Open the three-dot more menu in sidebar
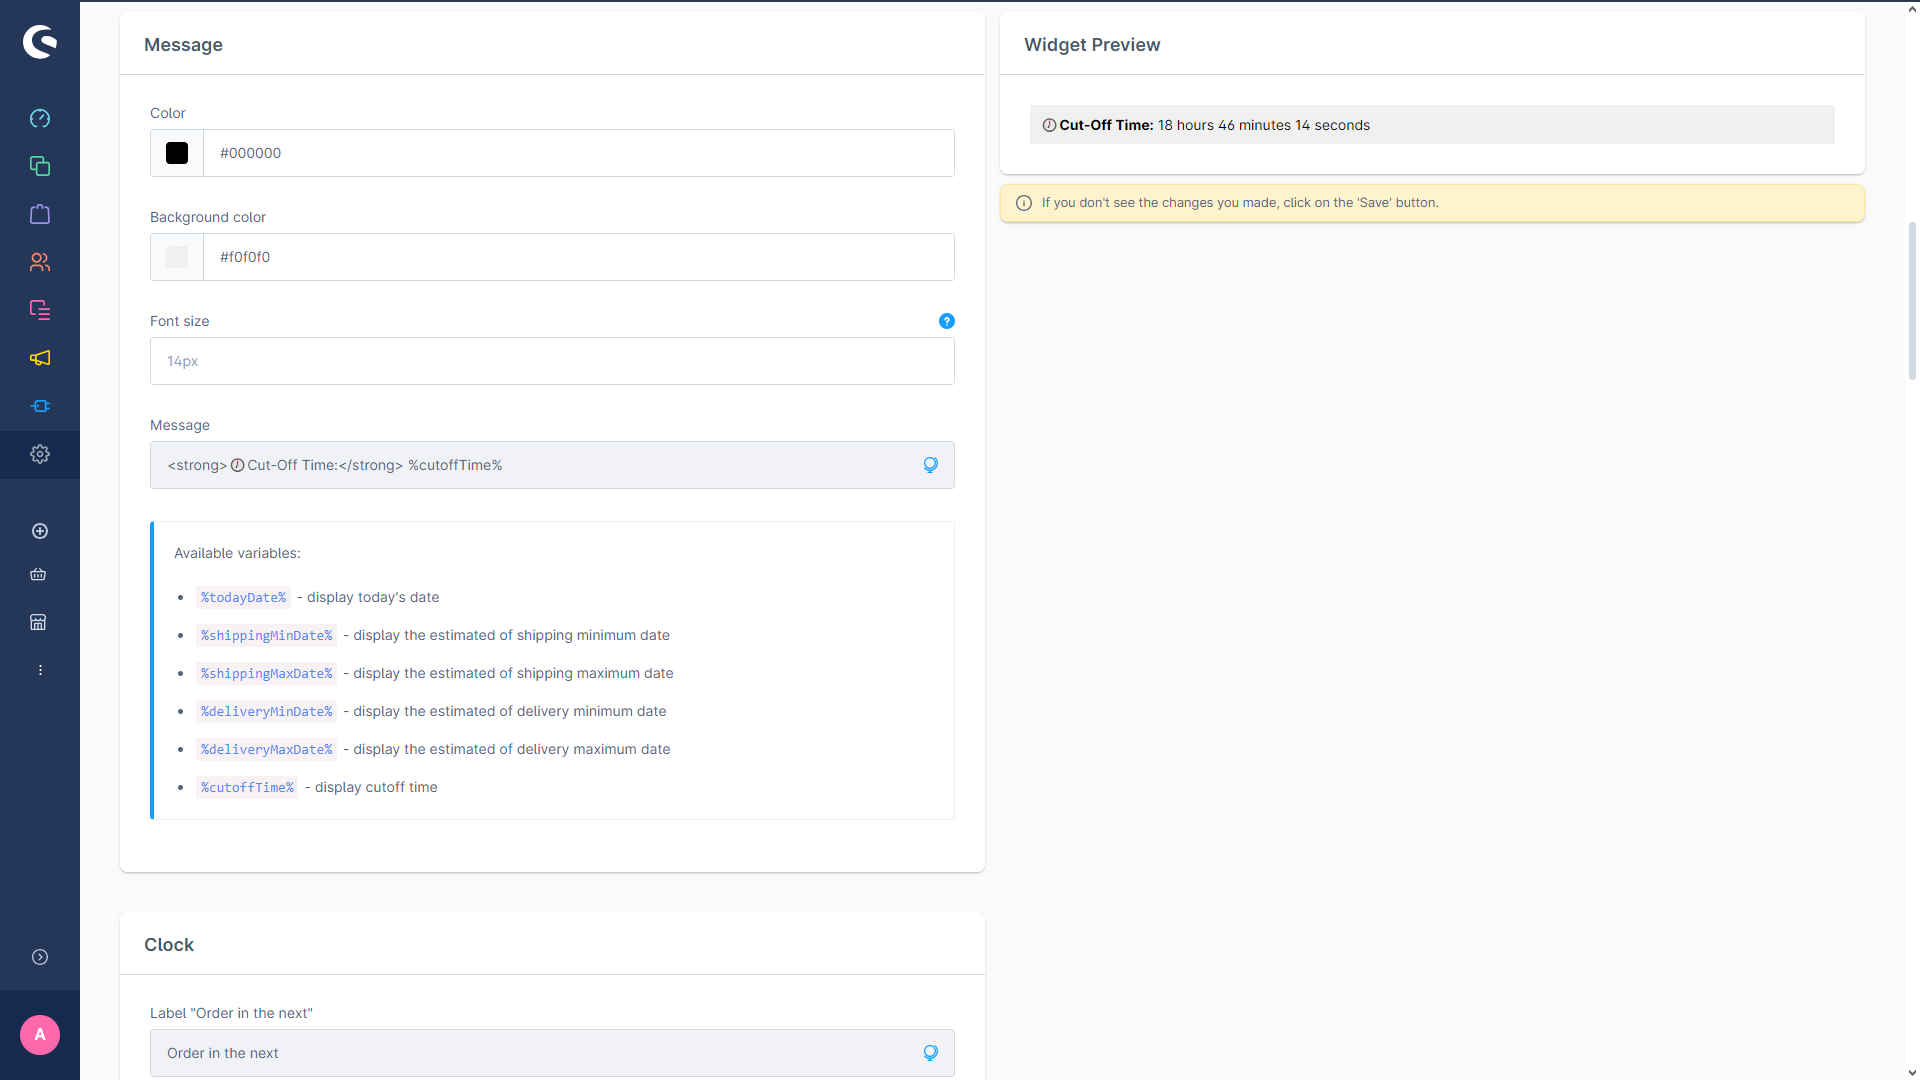 pos(40,670)
